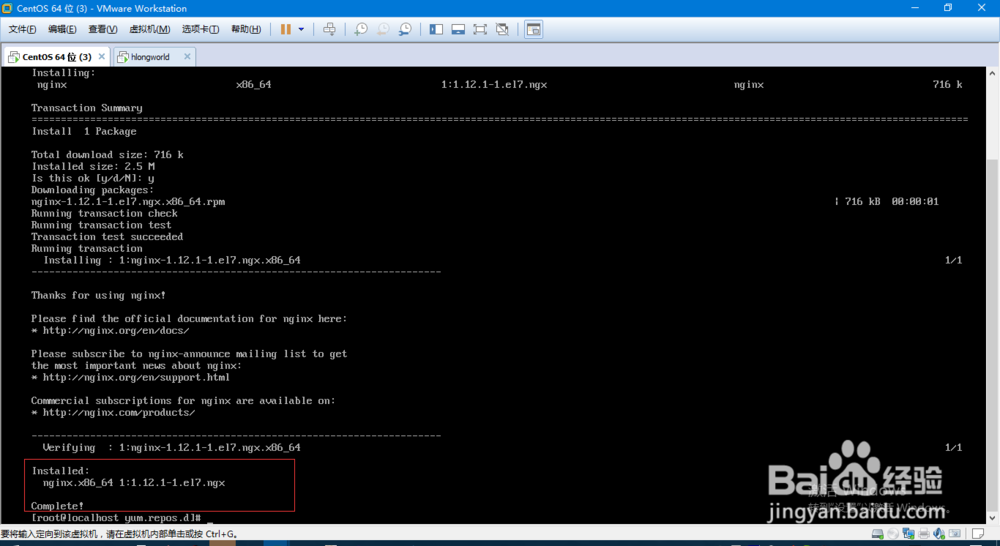Click the http://nginx.org/en/support.html text
Image resolution: width=1000 pixels, height=546 pixels.
click(x=136, y=377)
